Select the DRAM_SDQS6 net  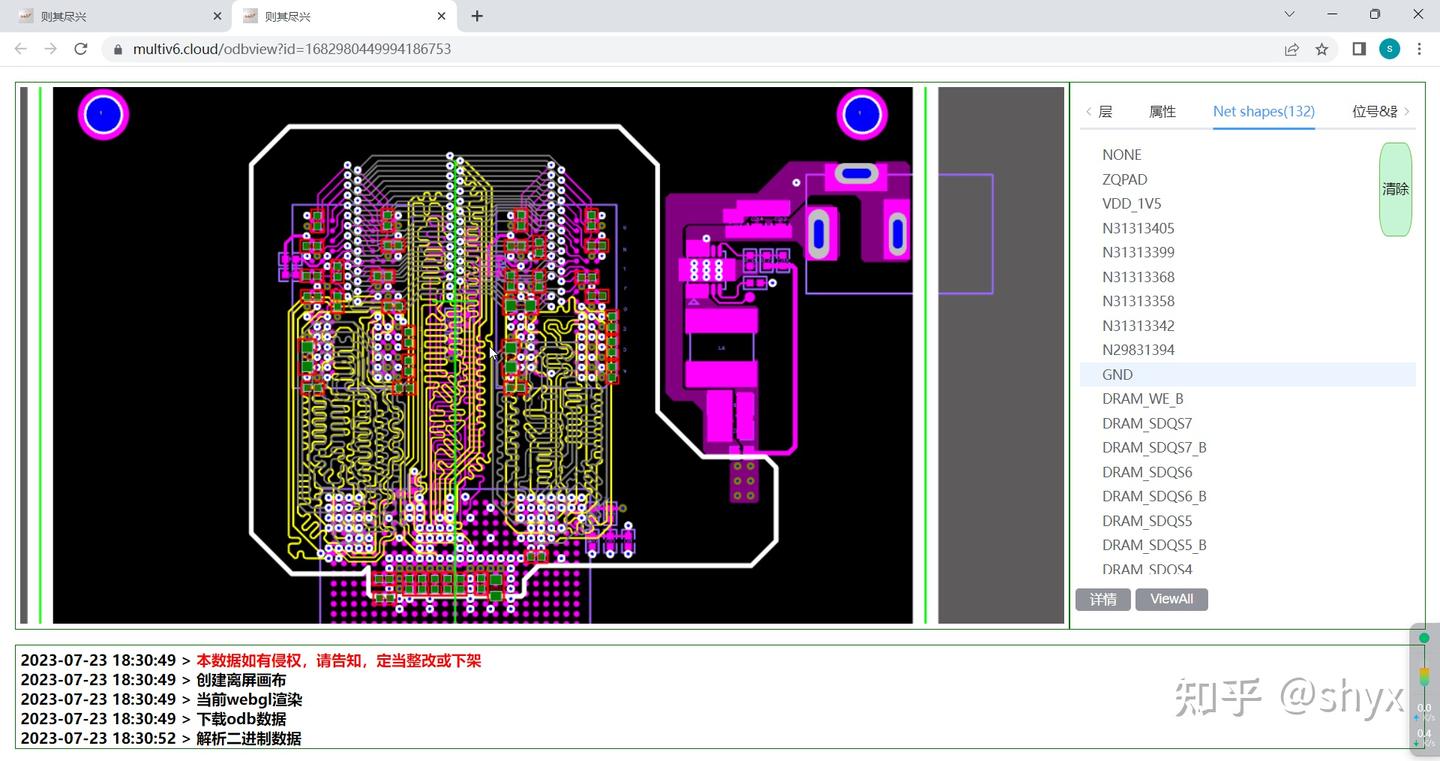click(1248, 472)
